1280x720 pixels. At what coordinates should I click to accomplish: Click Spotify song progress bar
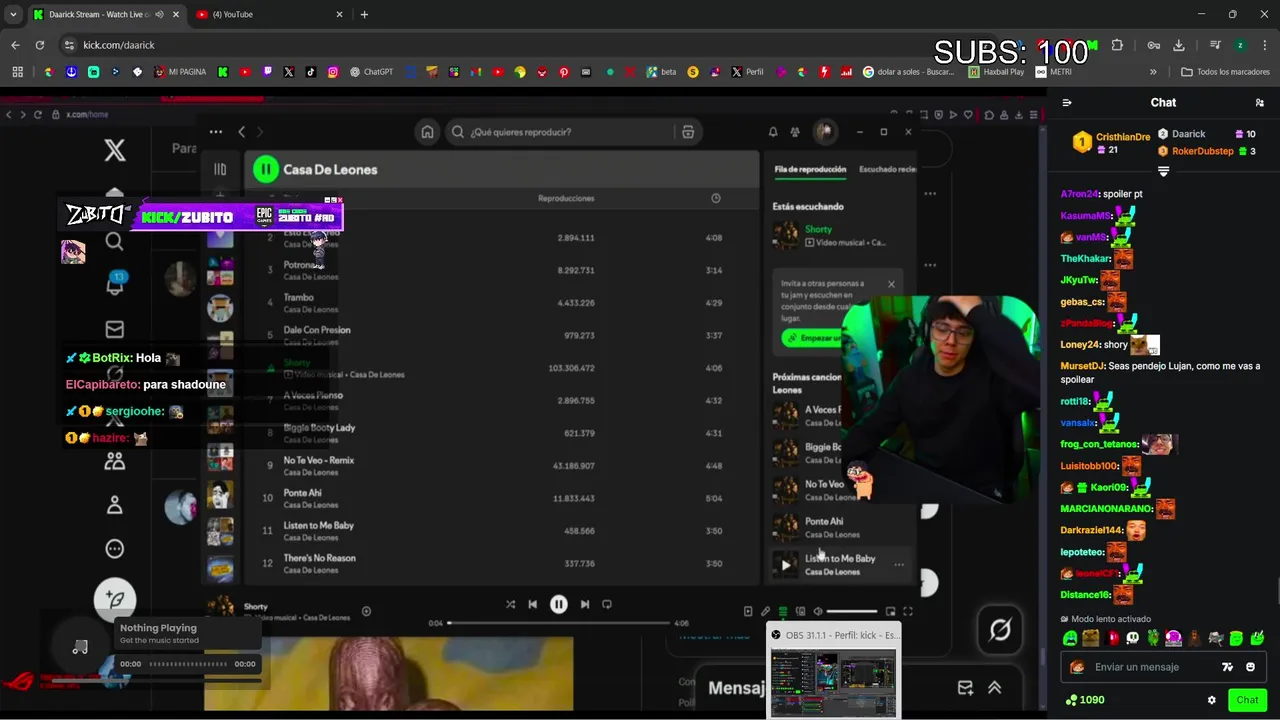point(559,623)
